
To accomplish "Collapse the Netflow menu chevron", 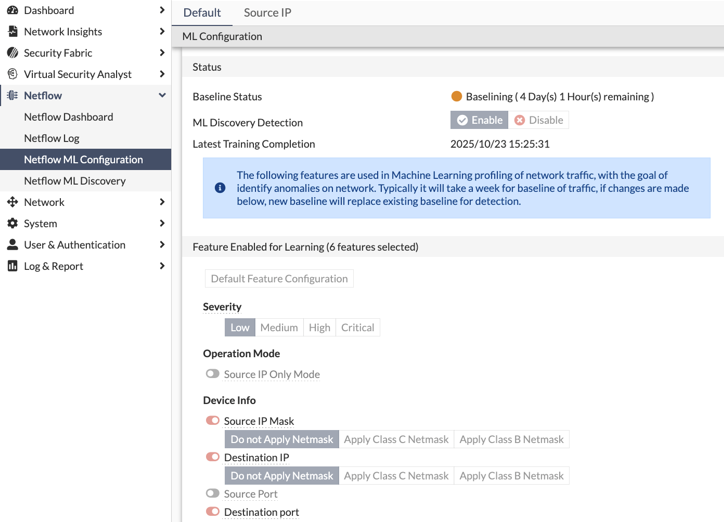I will 162,96.
